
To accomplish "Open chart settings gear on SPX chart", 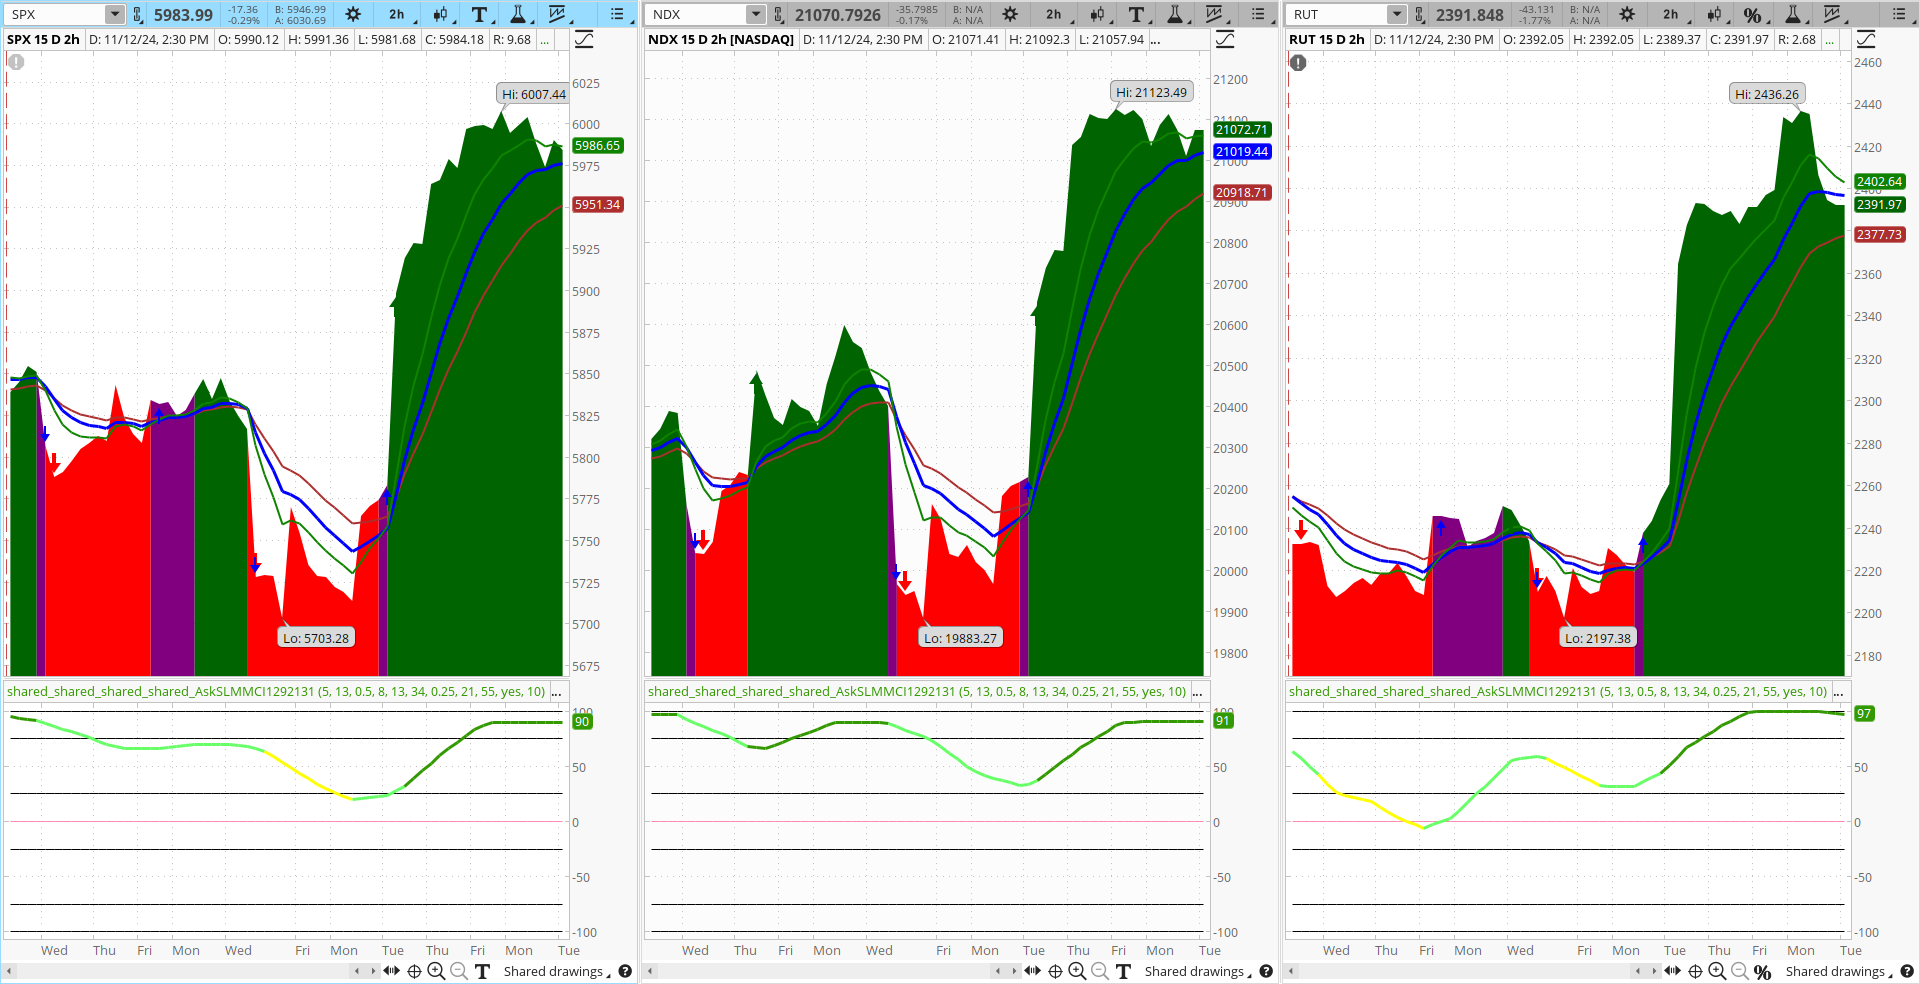I will coord(353,14).
